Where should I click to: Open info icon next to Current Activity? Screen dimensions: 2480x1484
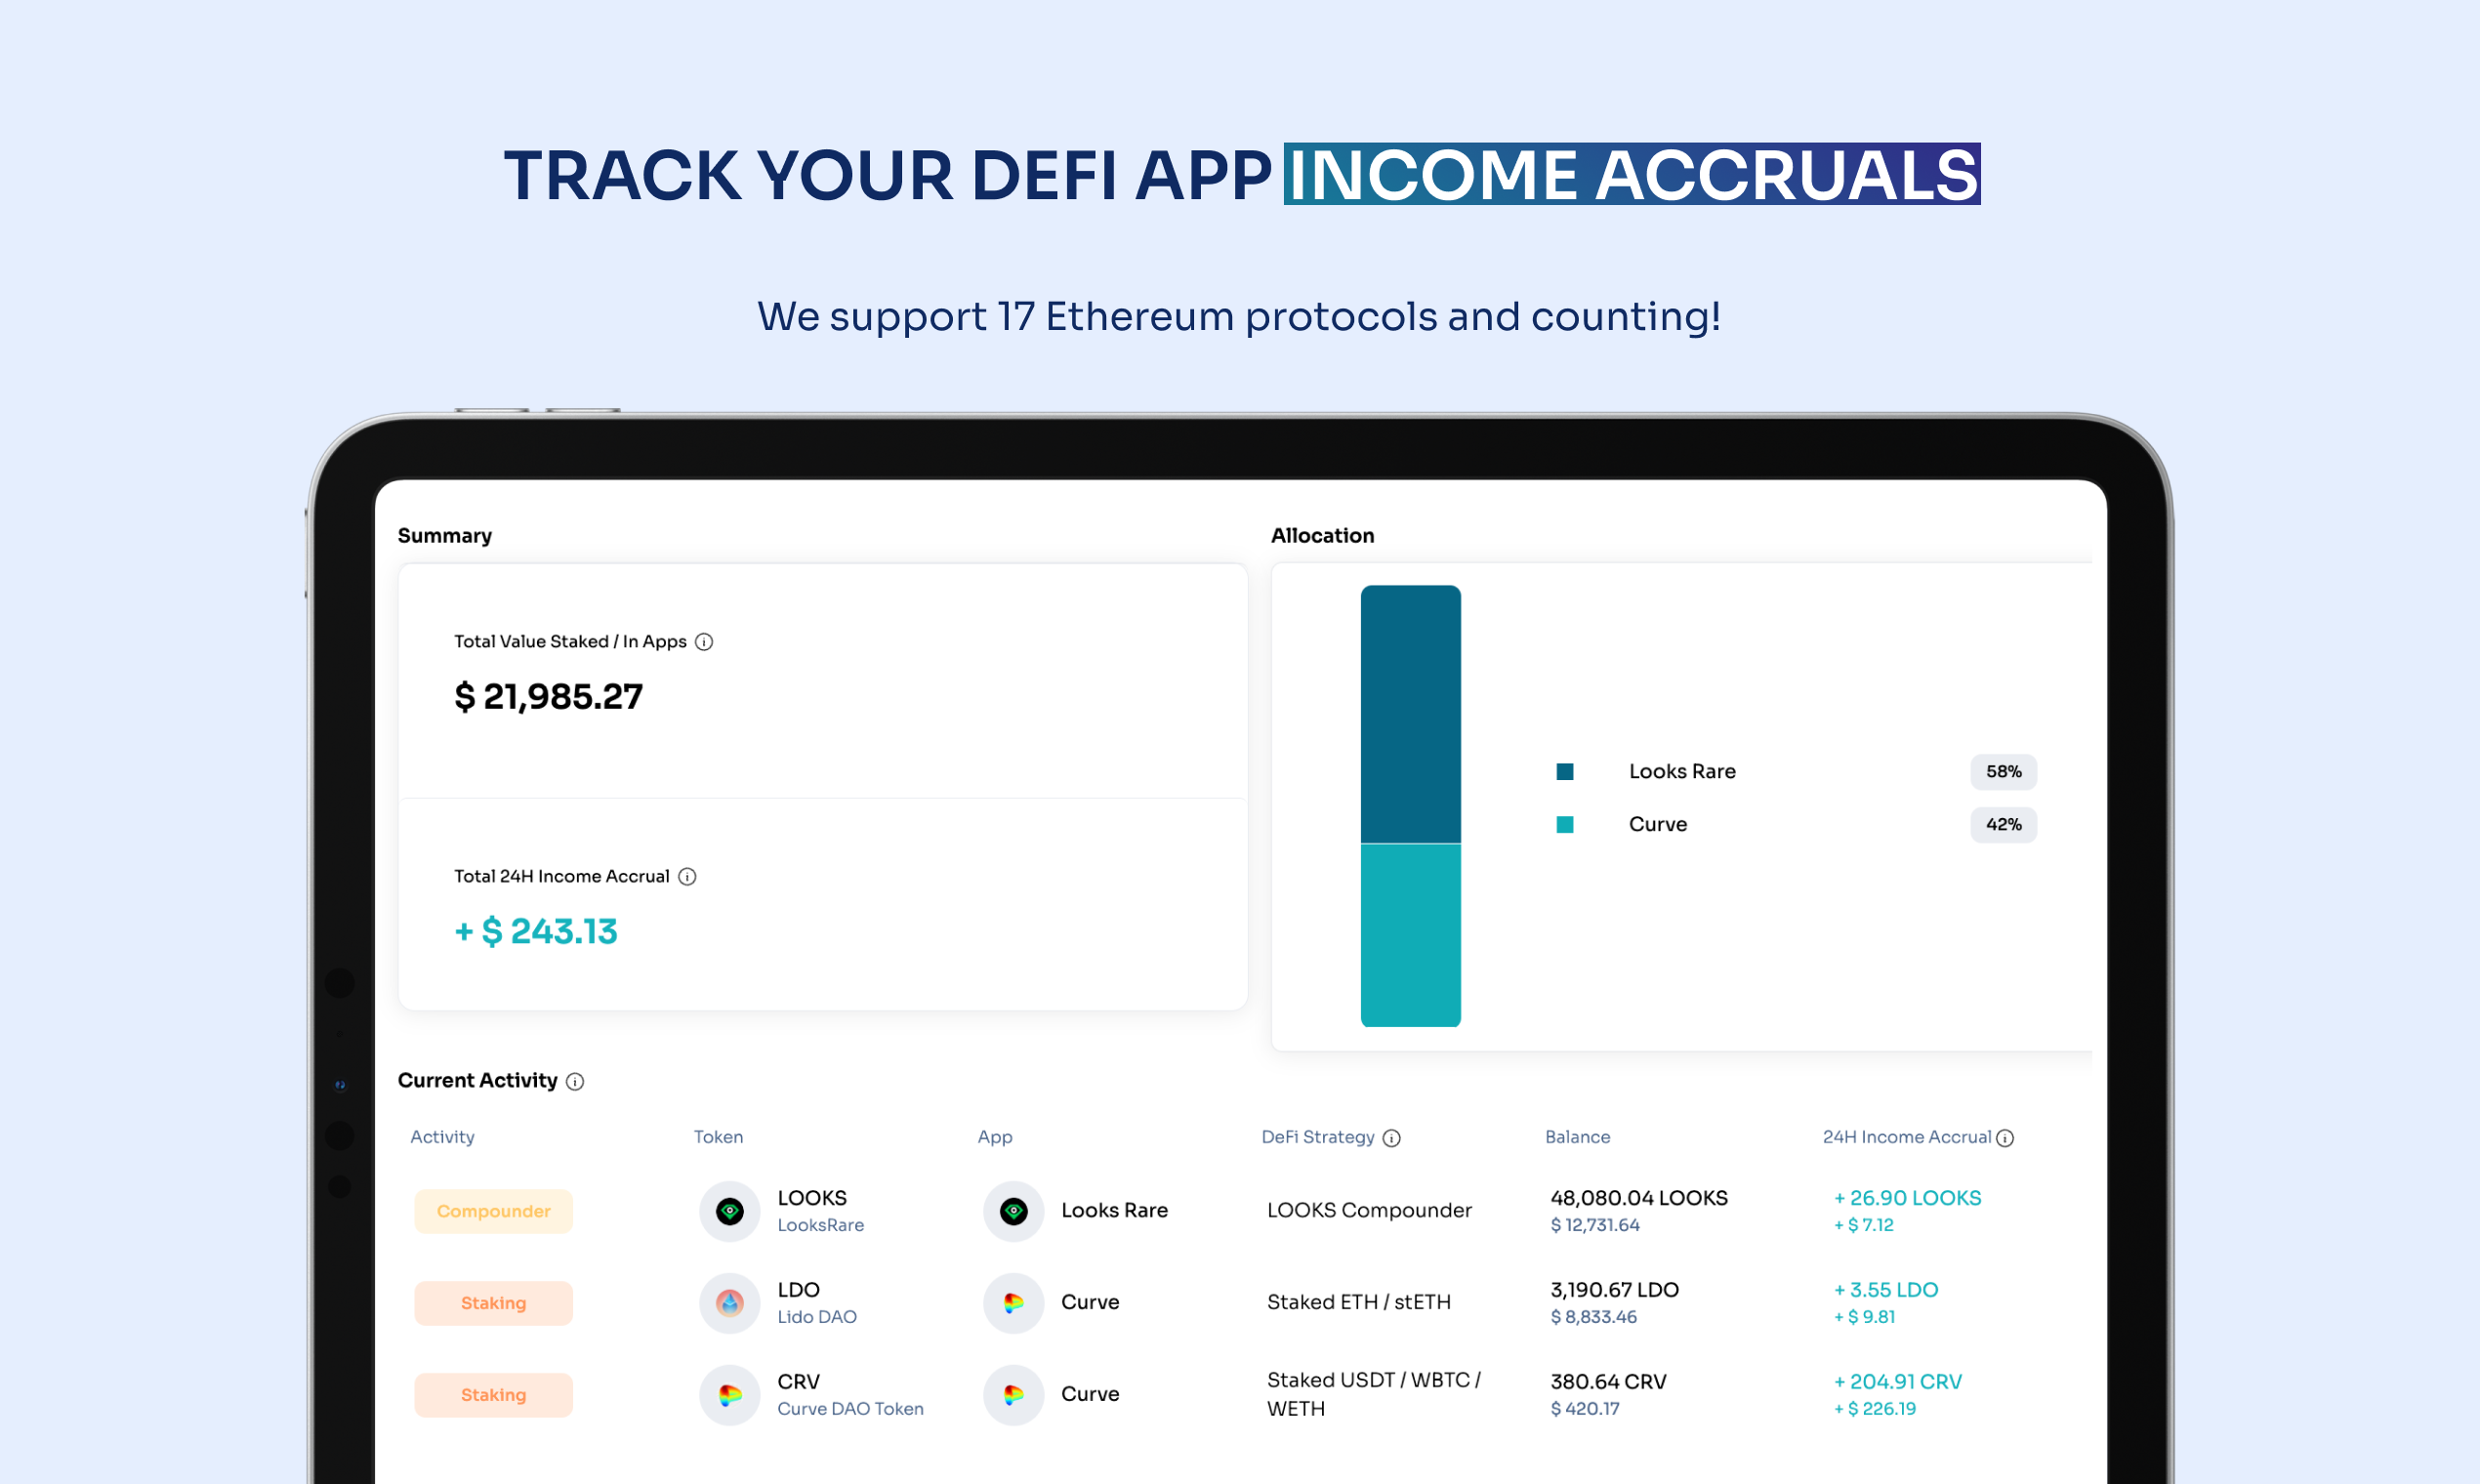pyautogui.click(x=575, y=1082)
